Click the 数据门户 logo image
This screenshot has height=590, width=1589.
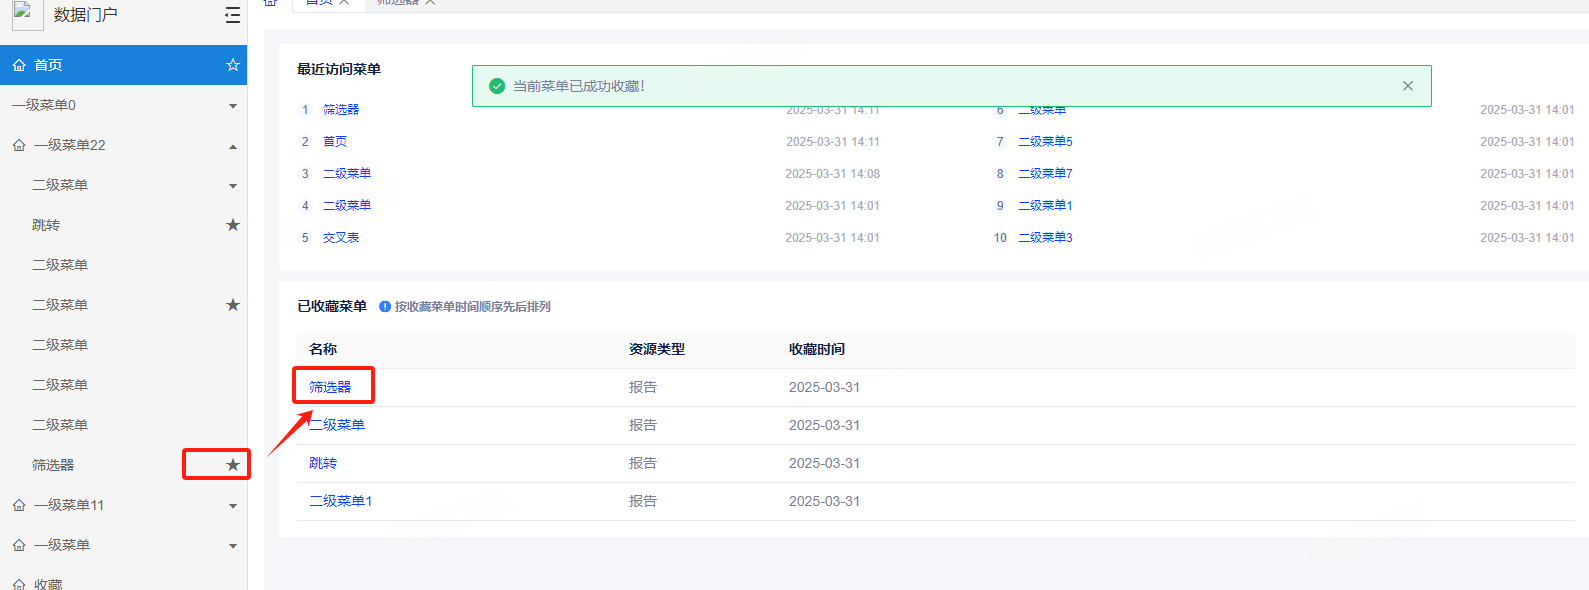point(27,14)
